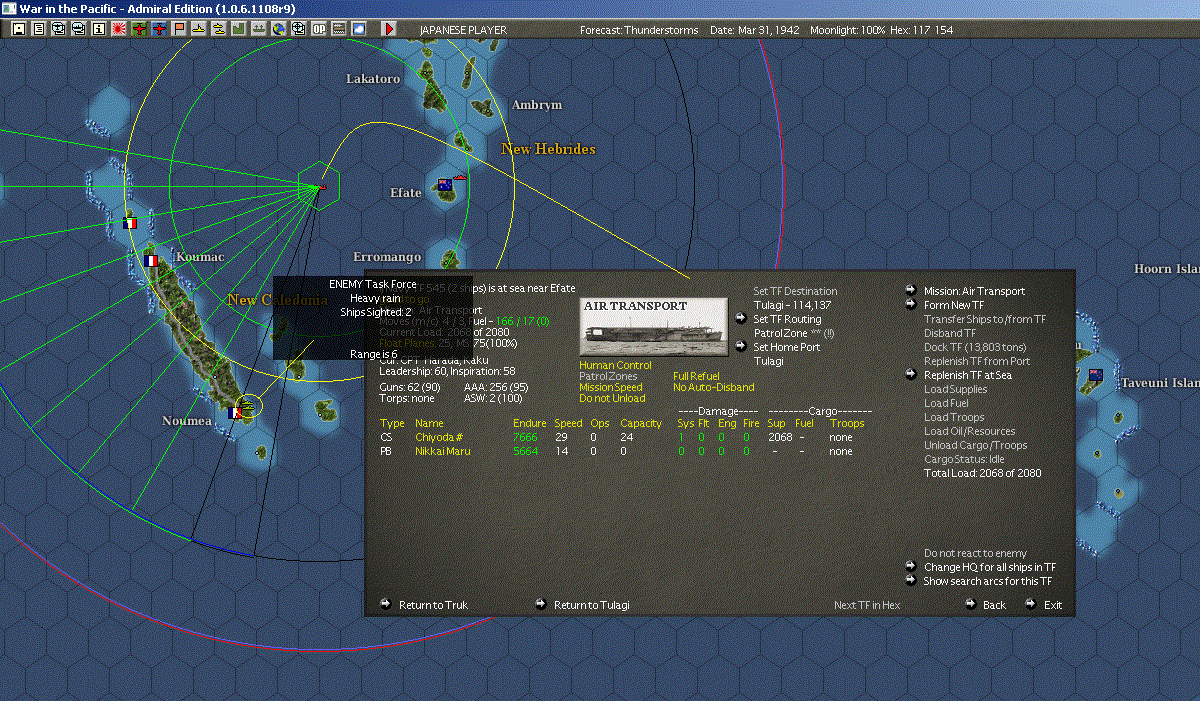Click the Lakatoro island label

point(373,78)
